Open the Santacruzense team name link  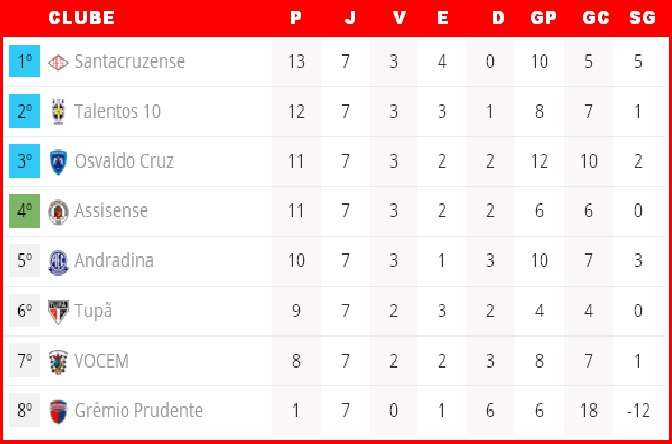[129, 61]
